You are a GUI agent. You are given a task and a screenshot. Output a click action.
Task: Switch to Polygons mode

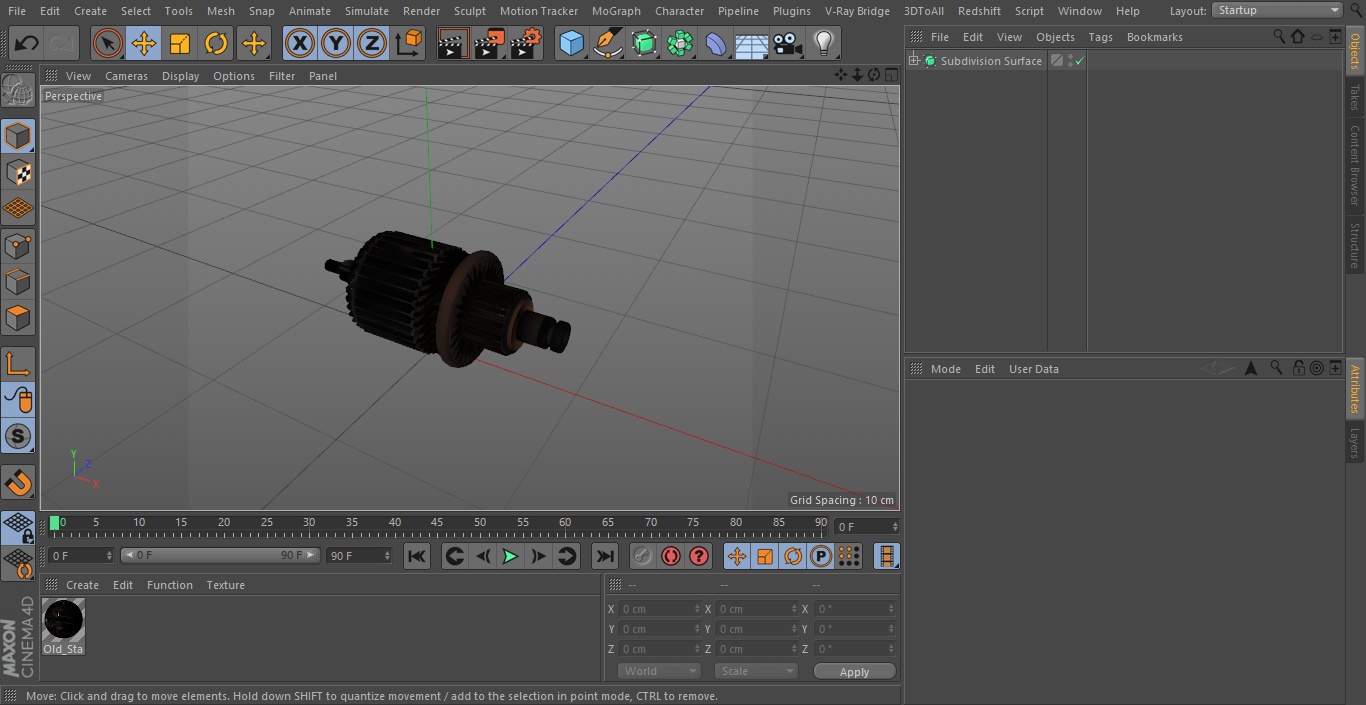coord(18,318)
